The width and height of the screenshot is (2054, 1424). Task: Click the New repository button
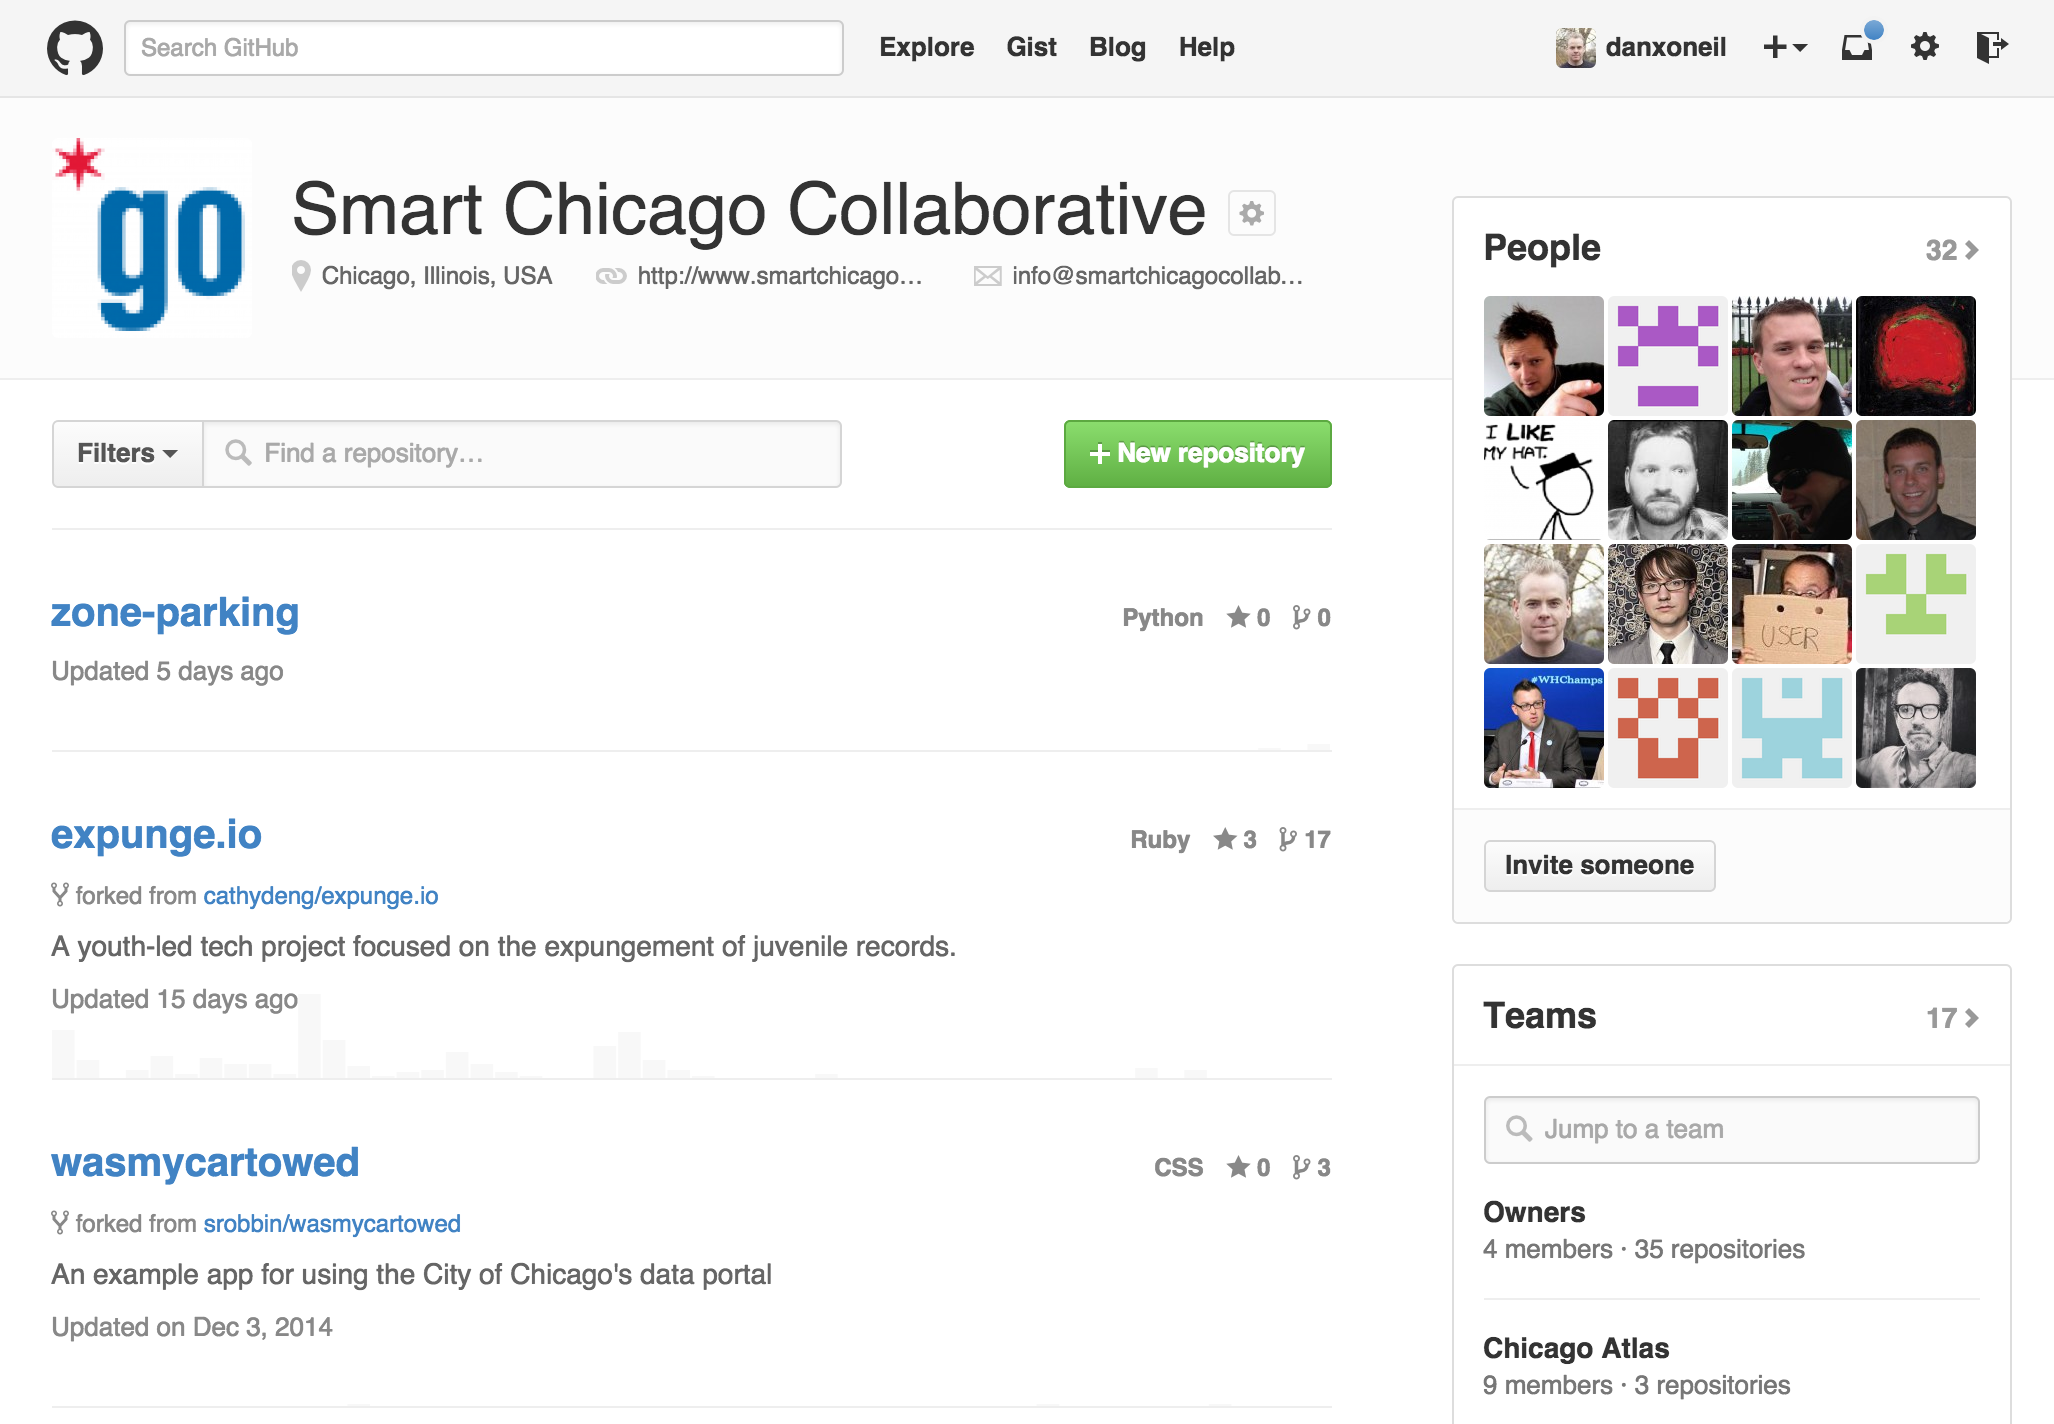click(1197, 454)
